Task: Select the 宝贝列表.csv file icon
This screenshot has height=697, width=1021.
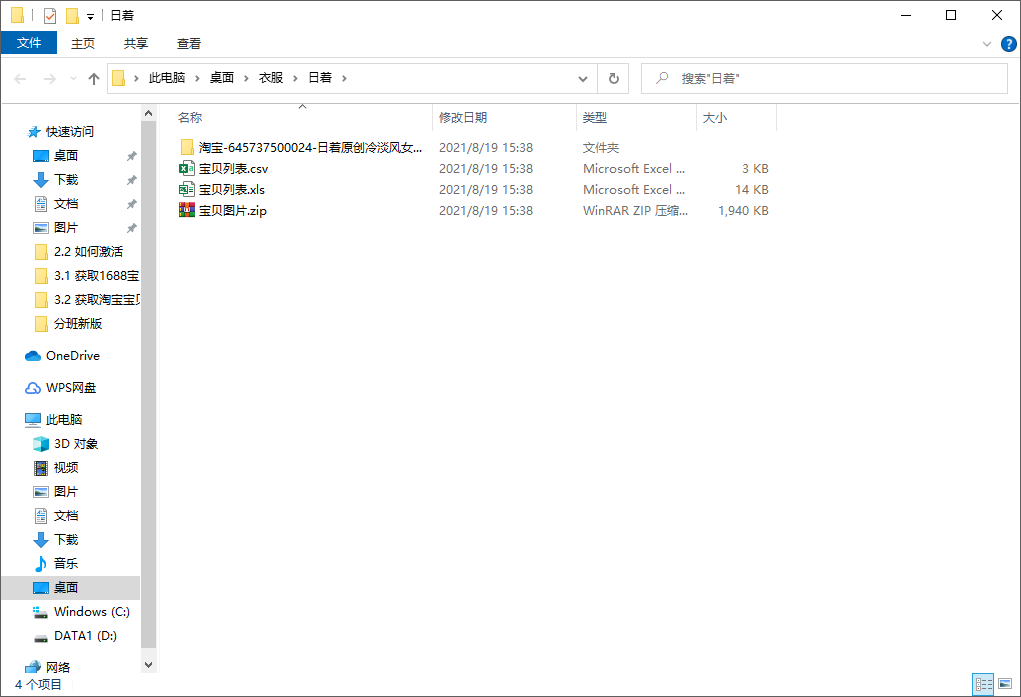Action: pos(186,169)
